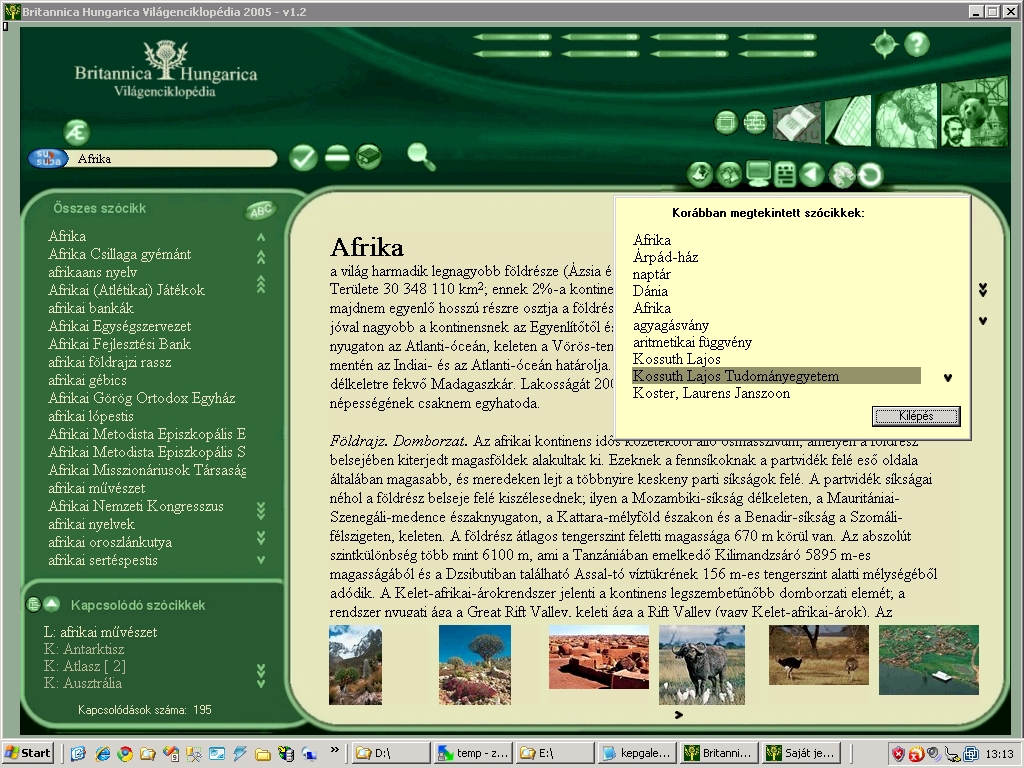Click the small round icon left of Kapcsolódó szócikkek
The width and height of the screenshot is (1024, 768).
[x=33, y=604]
